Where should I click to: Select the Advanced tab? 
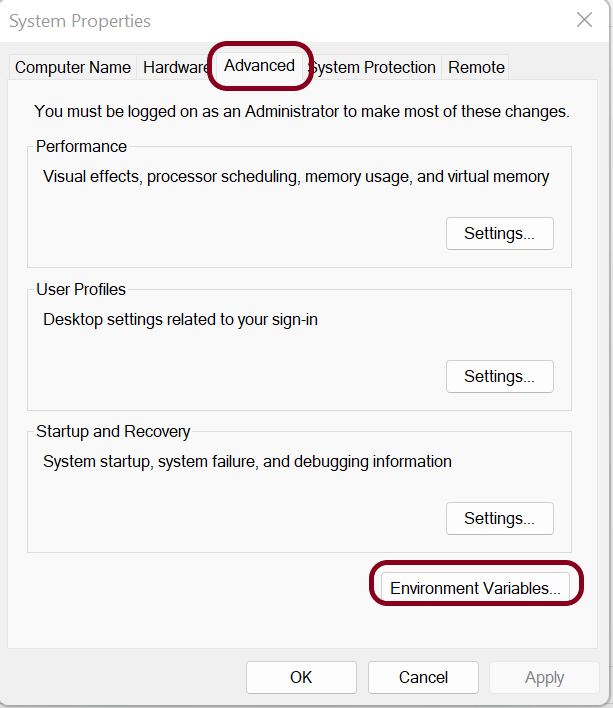coord(259,66)
